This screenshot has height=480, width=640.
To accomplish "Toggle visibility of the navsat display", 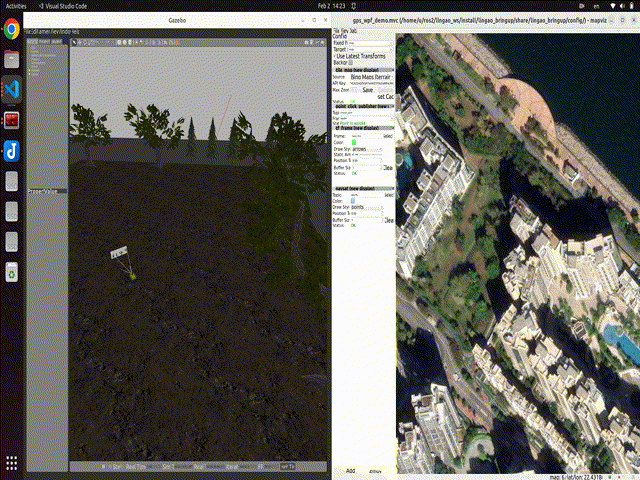I will click(x=334, y=188).
